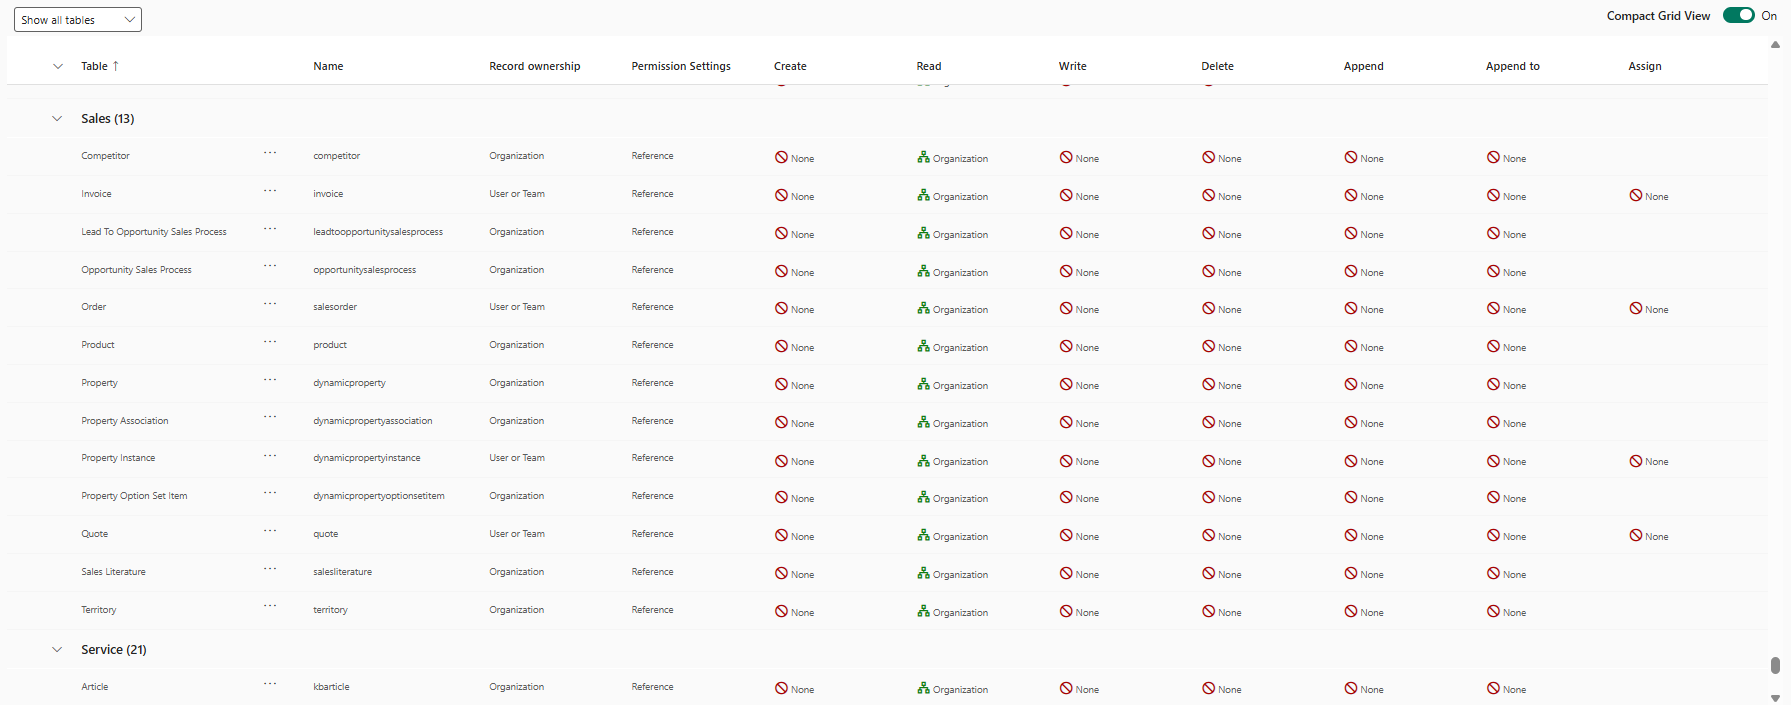The image size is (1791, 705).
Task: Select the Property Instance table name
Action: click(x=118, y=458)
